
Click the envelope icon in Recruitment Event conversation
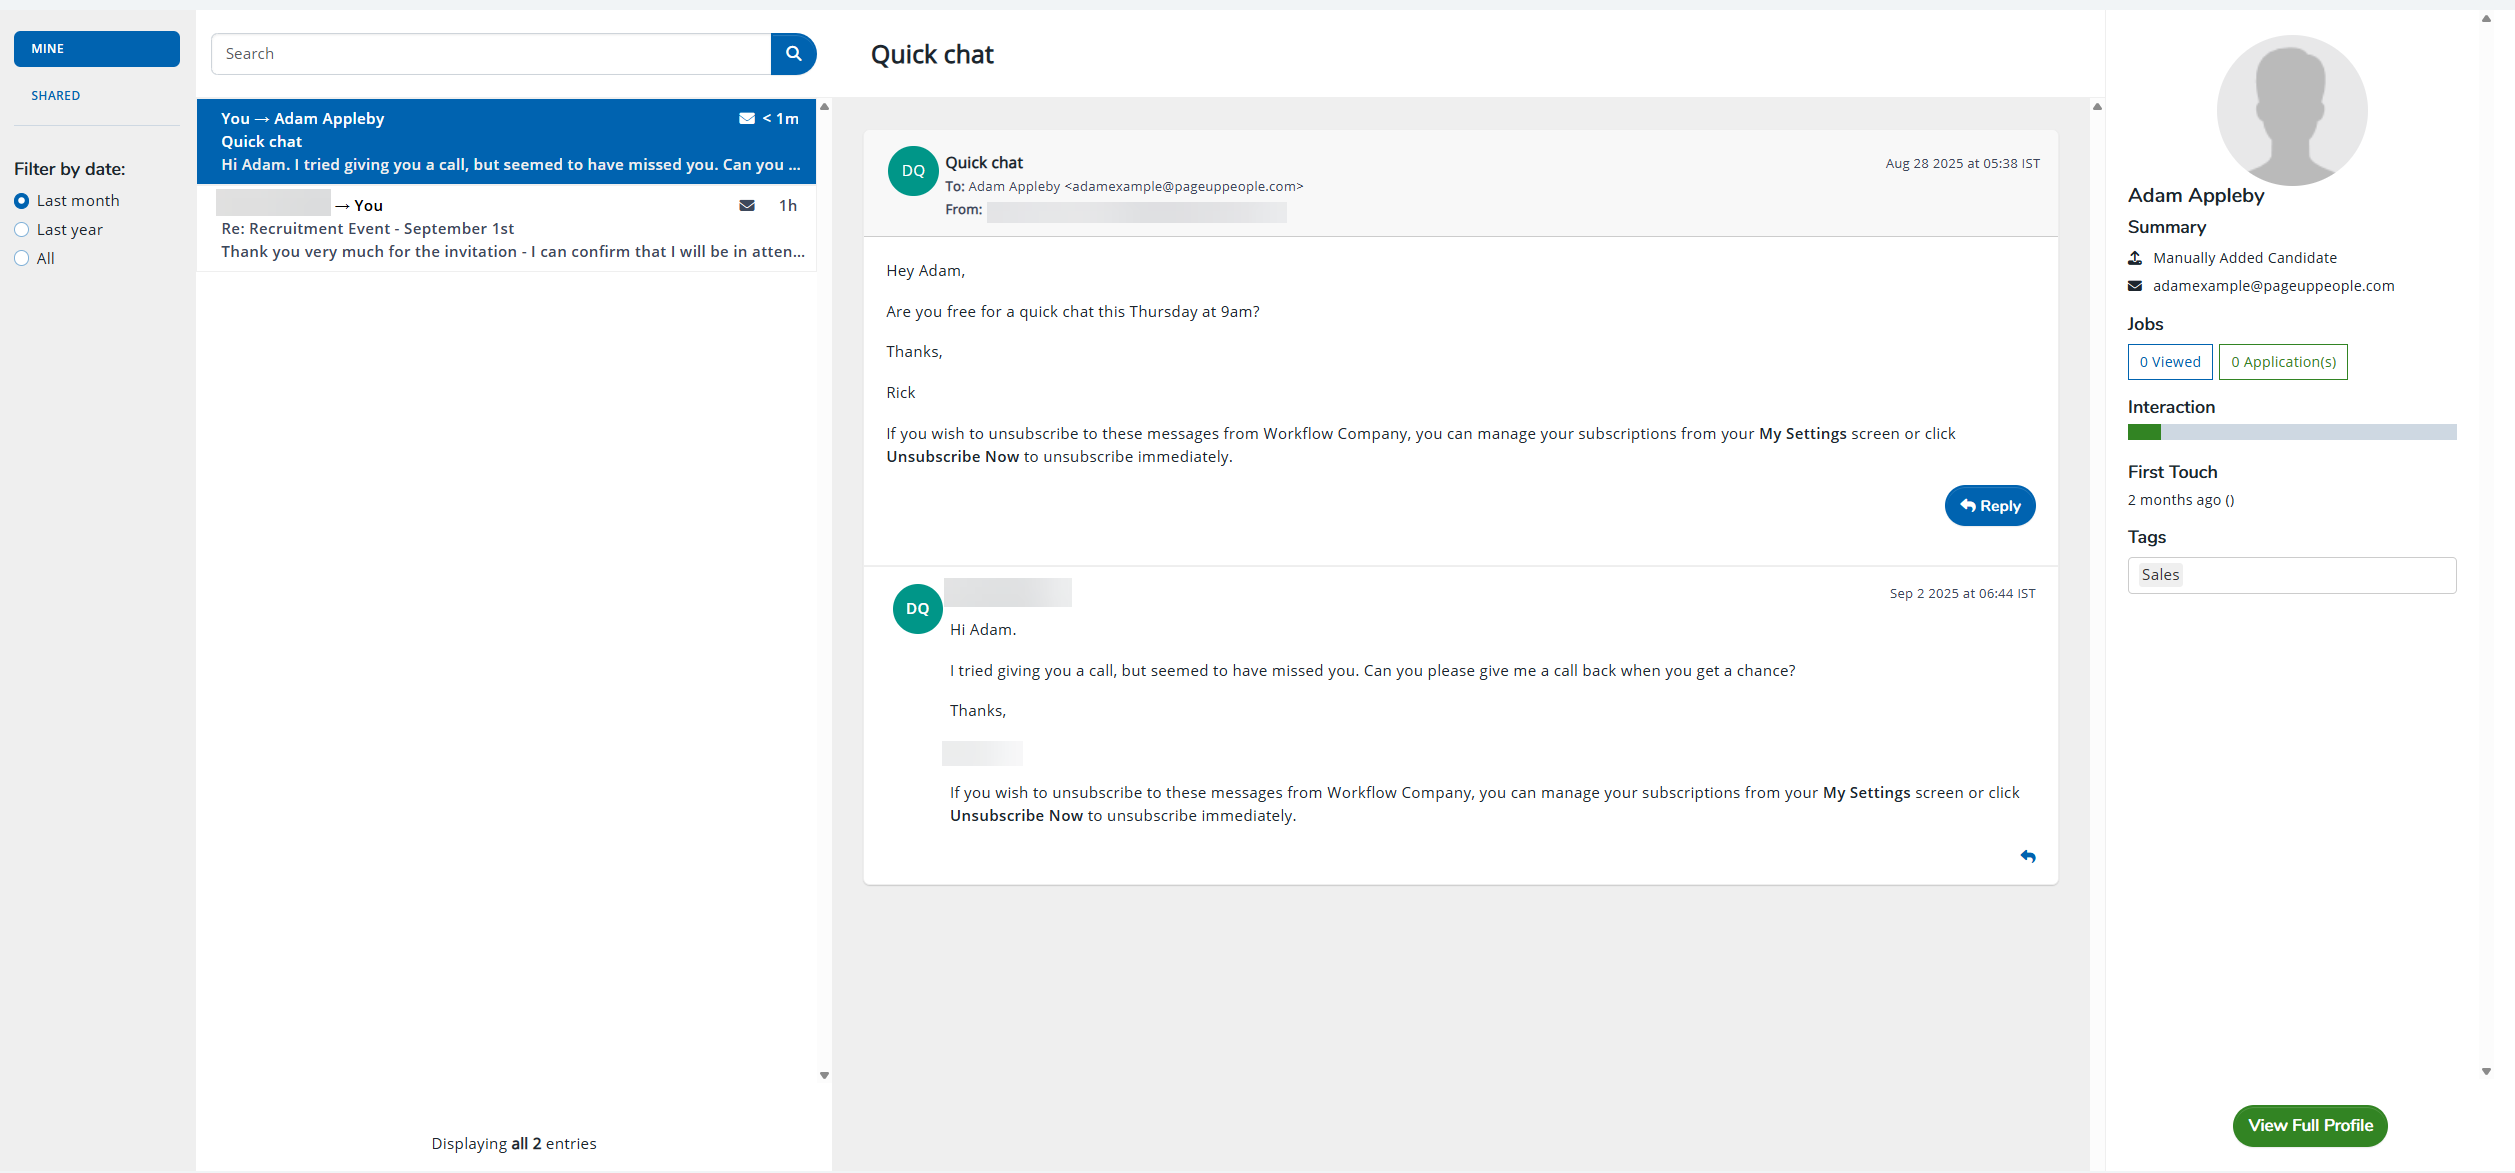[747, 205]
